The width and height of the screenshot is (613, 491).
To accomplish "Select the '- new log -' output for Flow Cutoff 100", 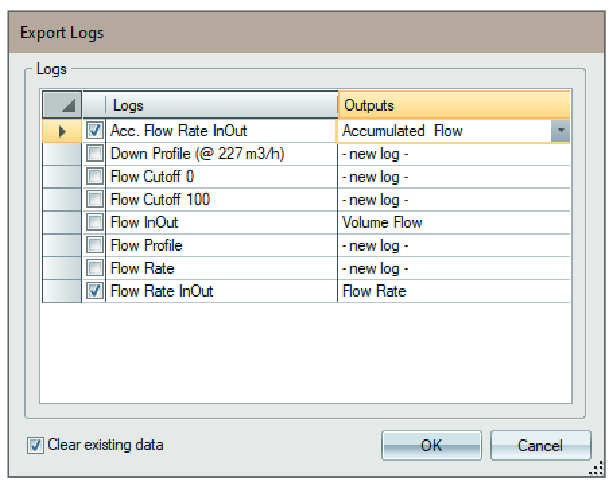I will (453, 200).
